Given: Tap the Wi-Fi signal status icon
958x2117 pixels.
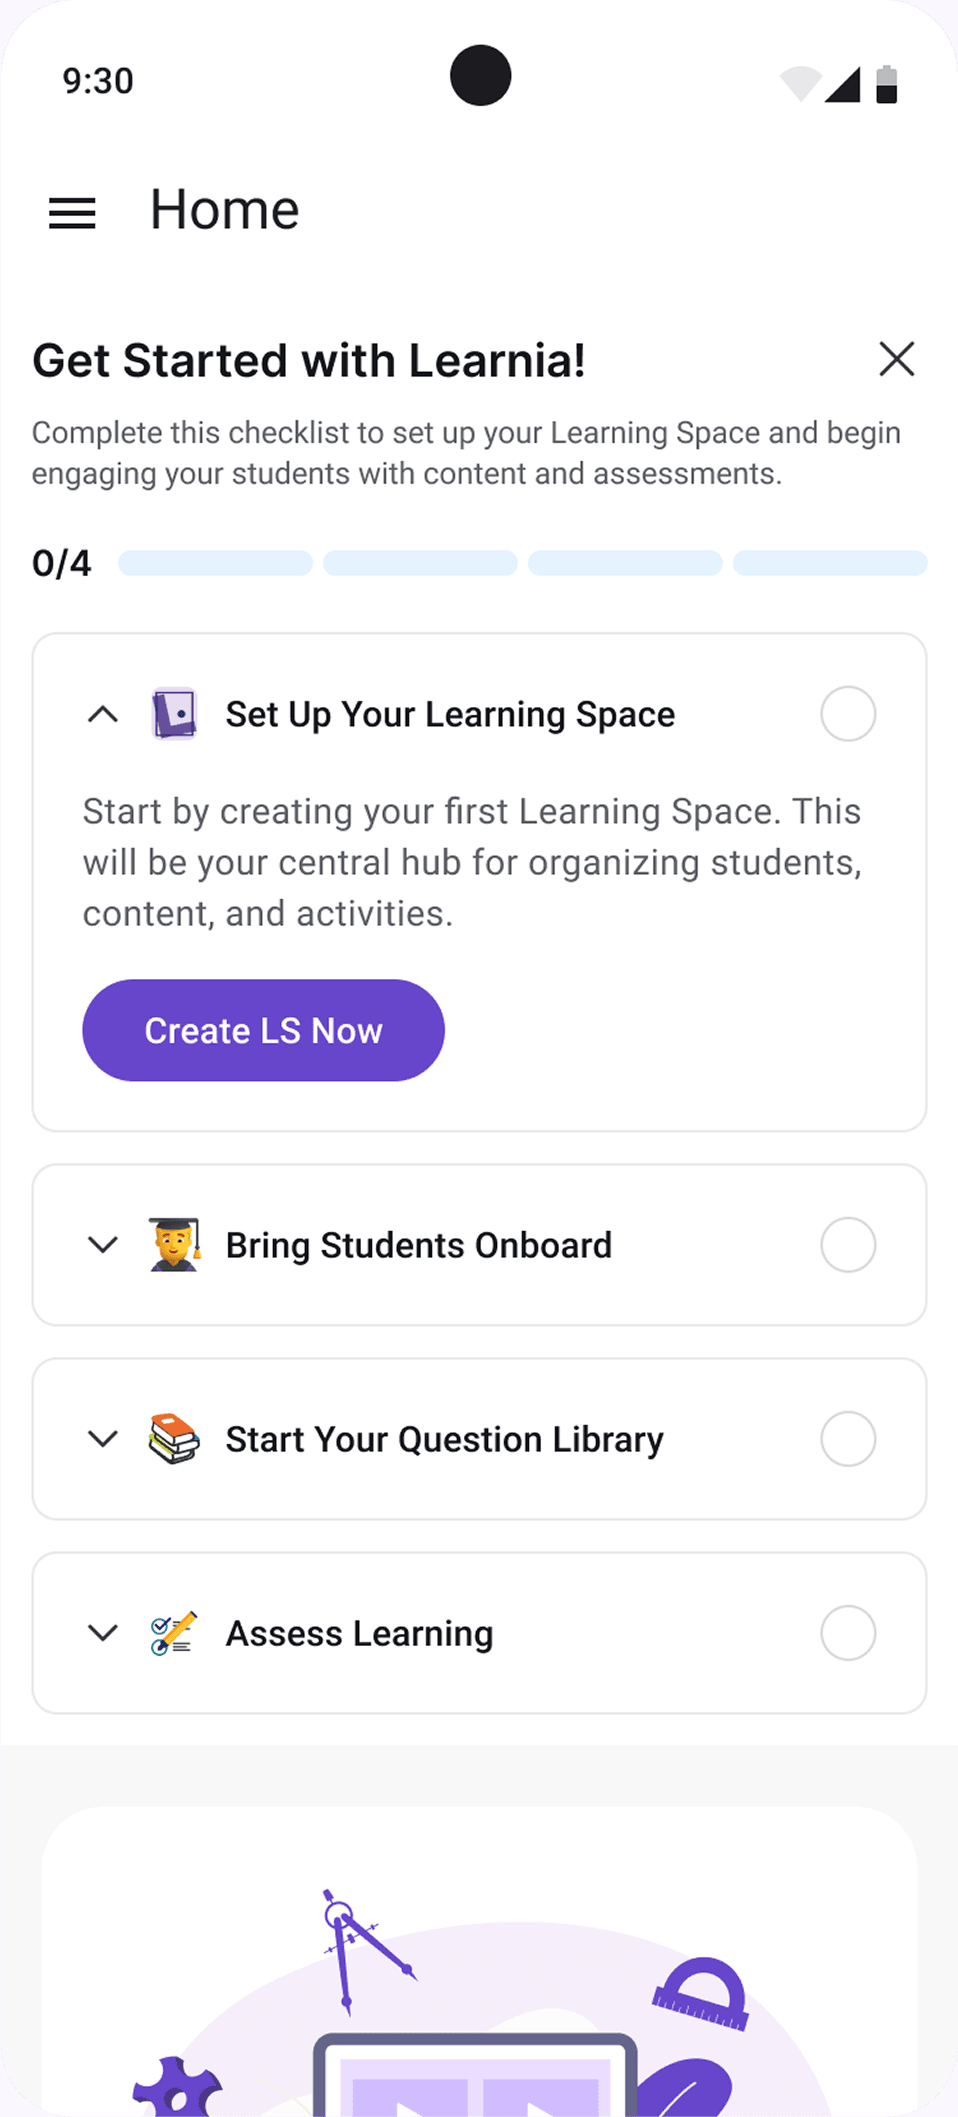Looking at the screenshot, I should 800,84.
